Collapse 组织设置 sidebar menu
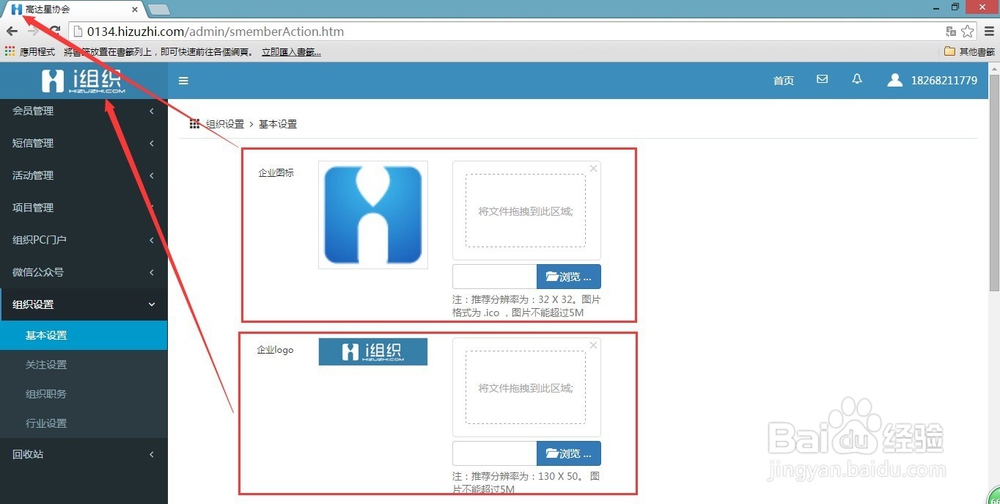 click(x=84, y=304)
